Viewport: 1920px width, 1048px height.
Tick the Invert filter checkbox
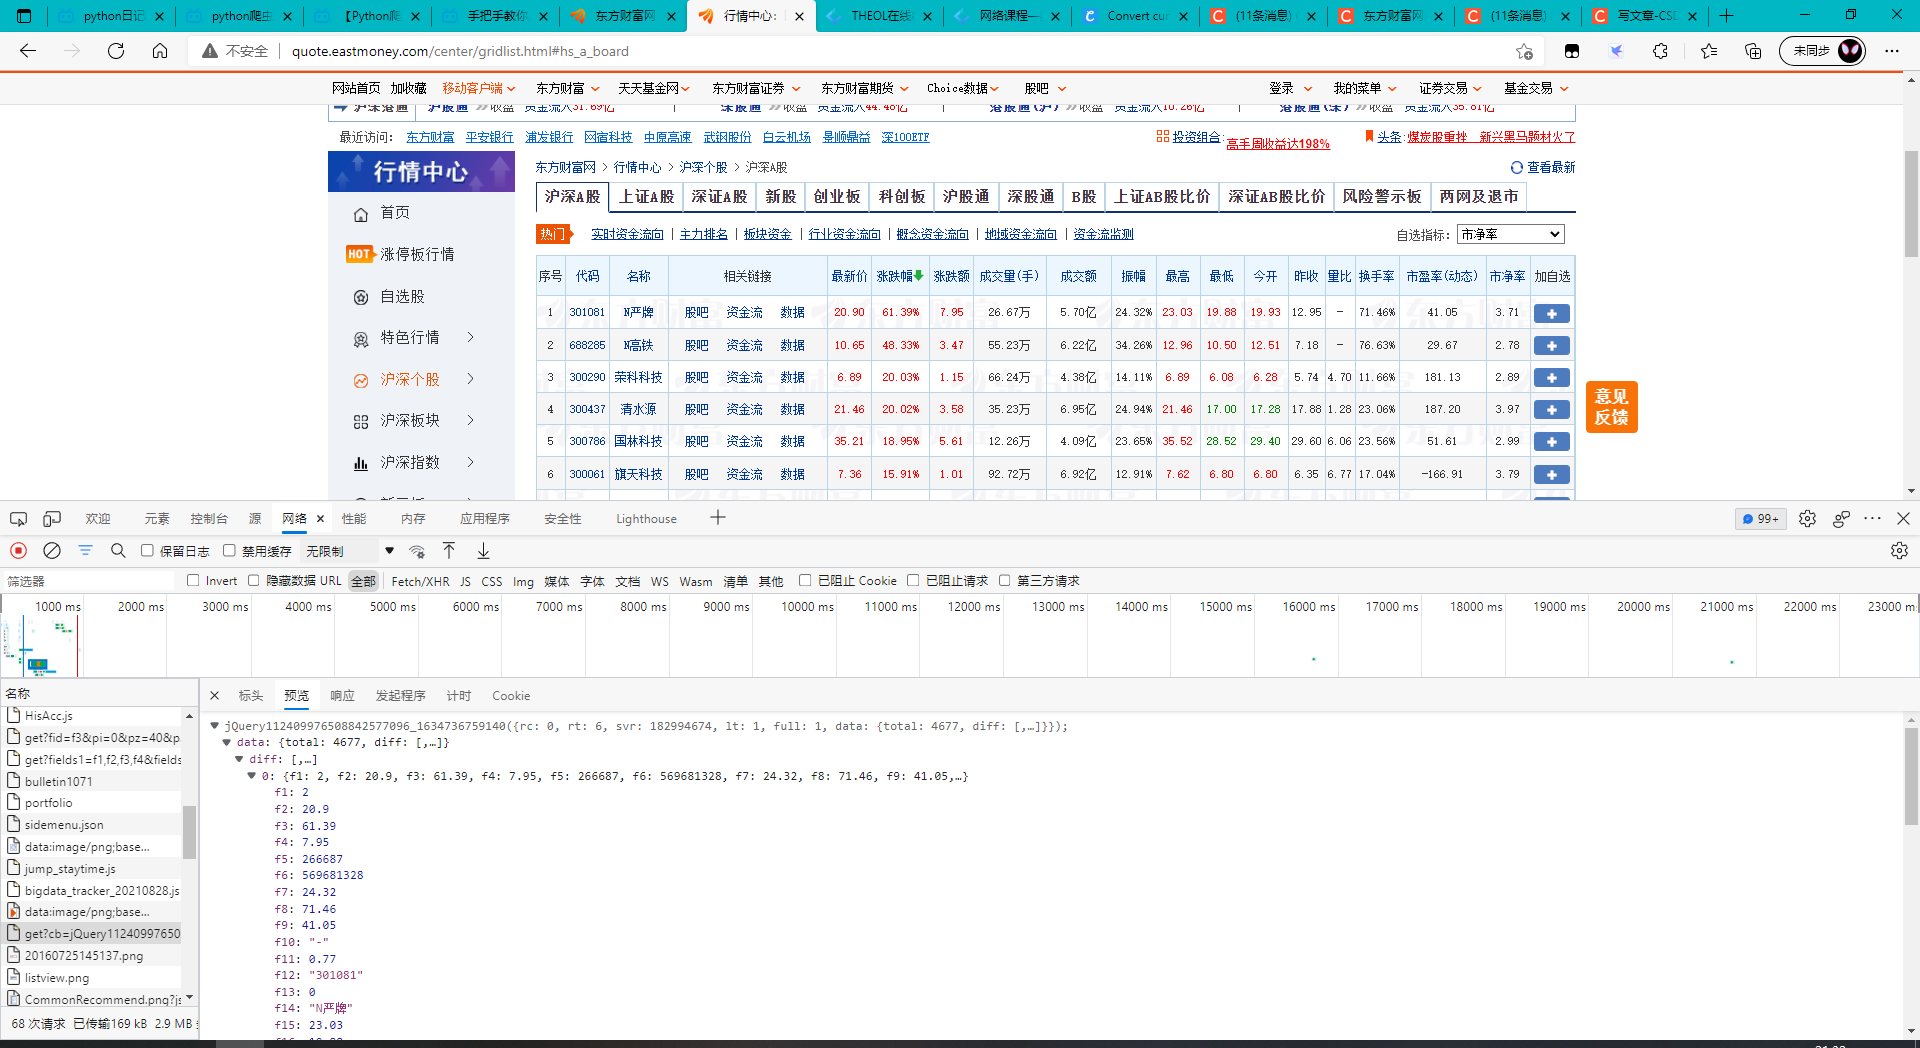(x=193, y=581)
